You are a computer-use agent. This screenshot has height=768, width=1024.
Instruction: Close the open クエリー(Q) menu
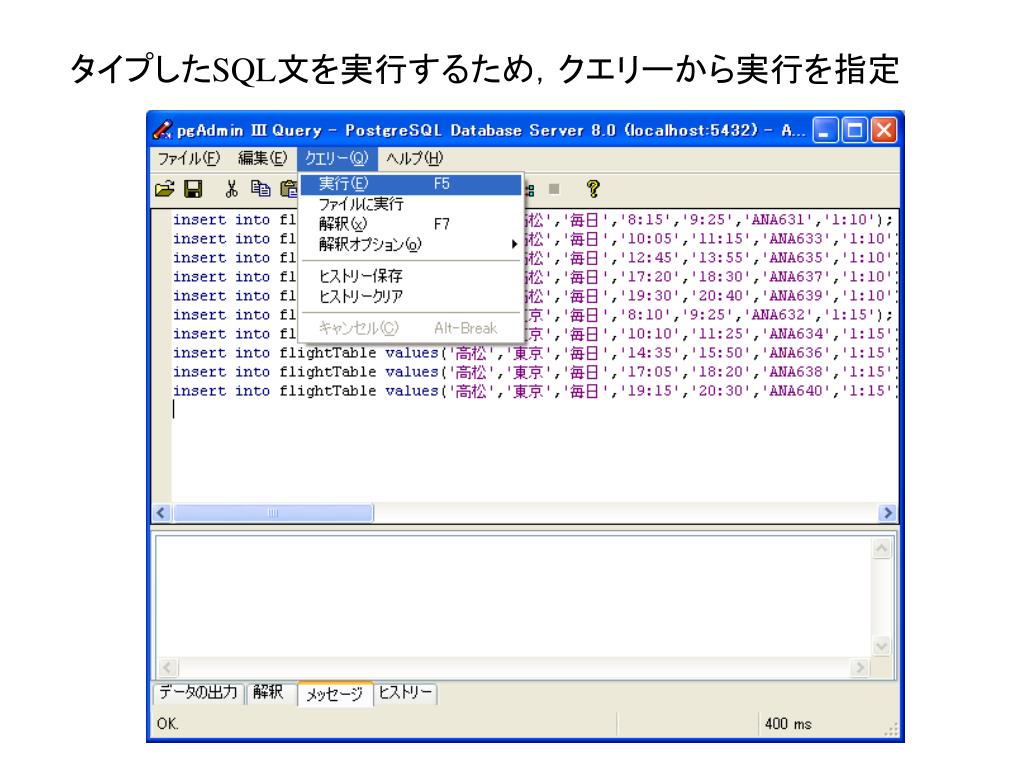[337, 158]
